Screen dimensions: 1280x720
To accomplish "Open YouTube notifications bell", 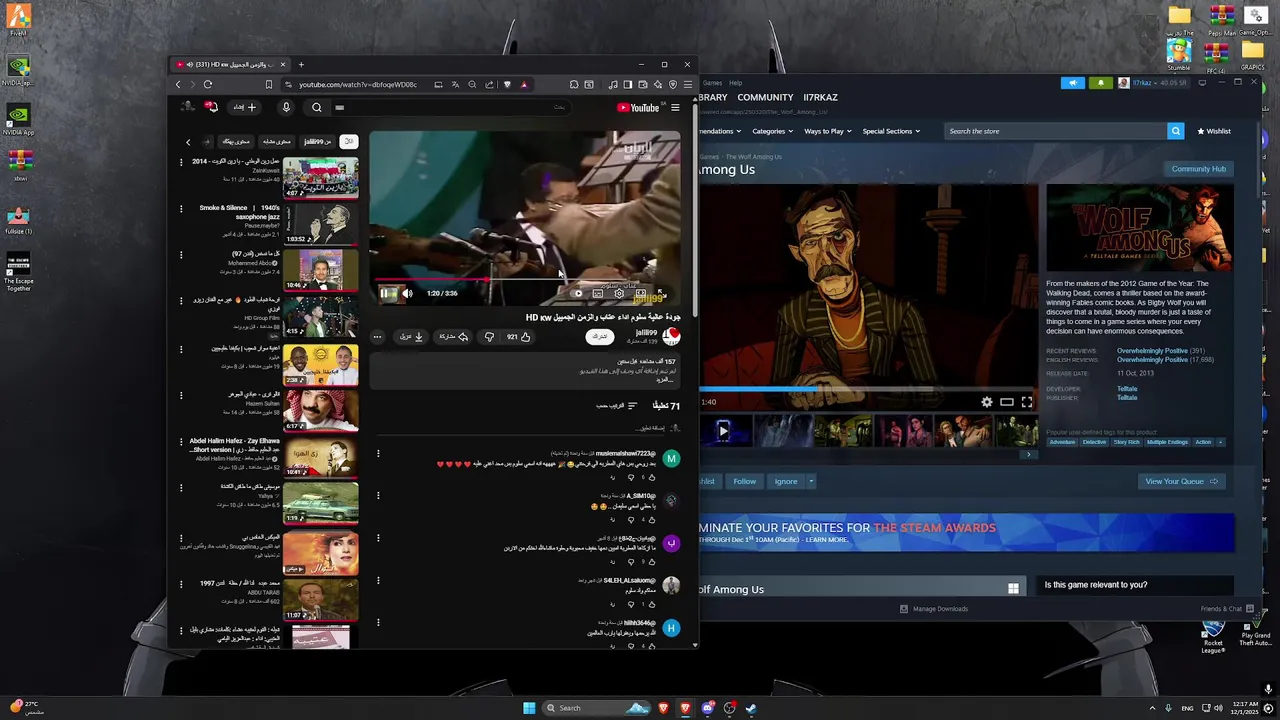I will point(211,107).
